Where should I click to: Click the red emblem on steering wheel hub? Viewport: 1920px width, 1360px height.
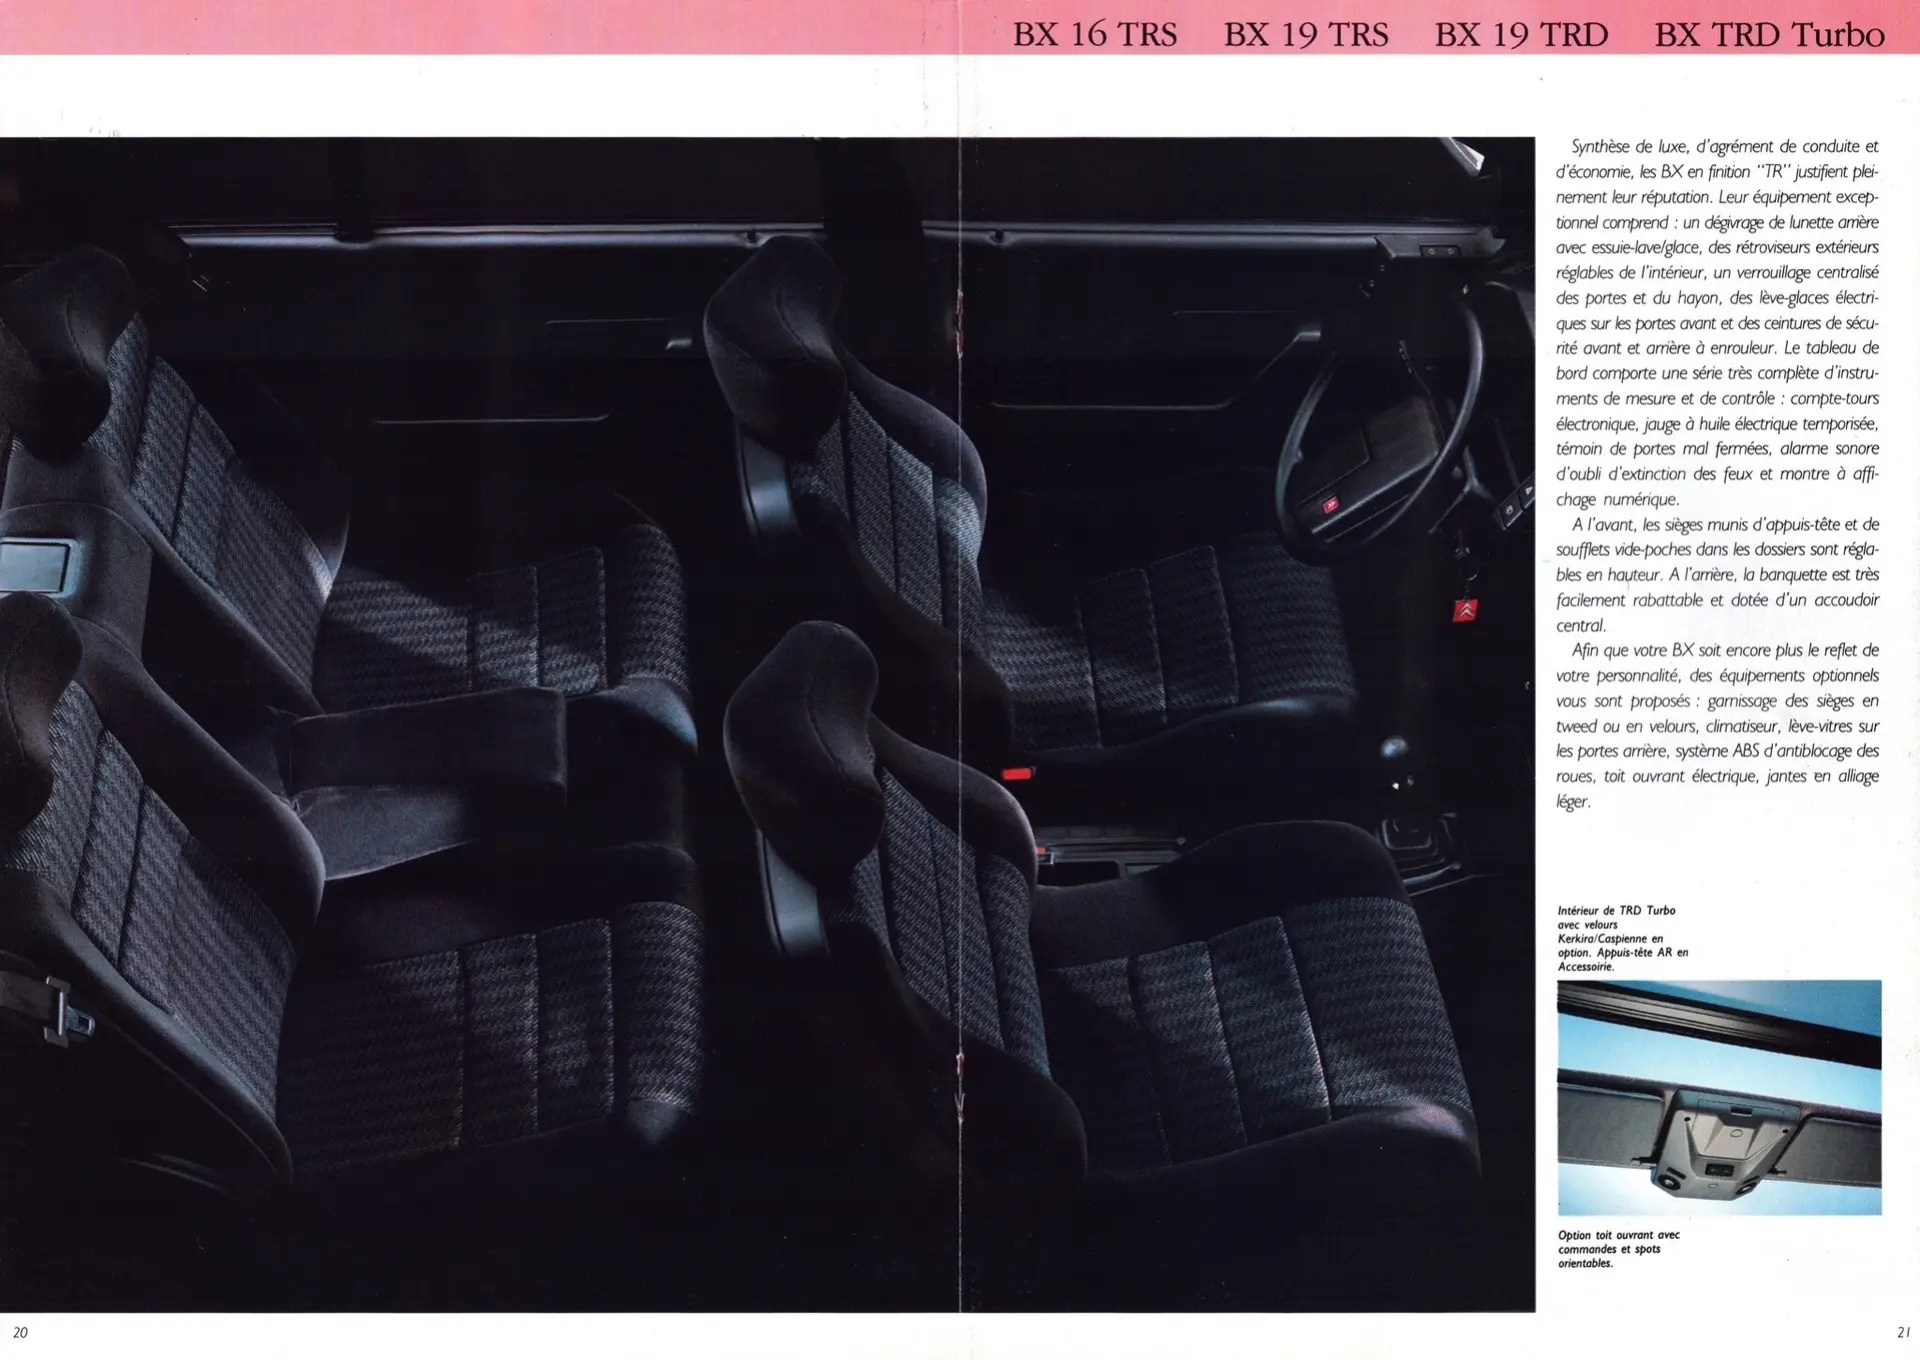1332,506
